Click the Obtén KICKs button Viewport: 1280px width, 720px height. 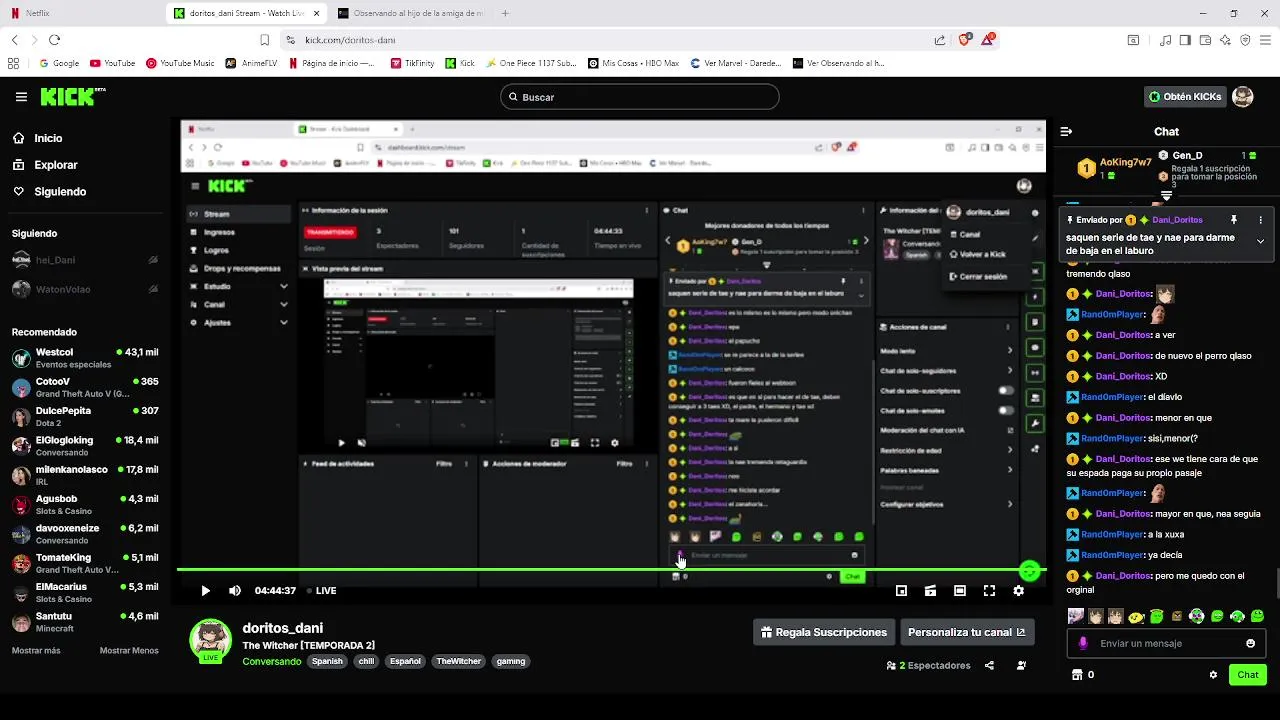[x=1185, y=97]
